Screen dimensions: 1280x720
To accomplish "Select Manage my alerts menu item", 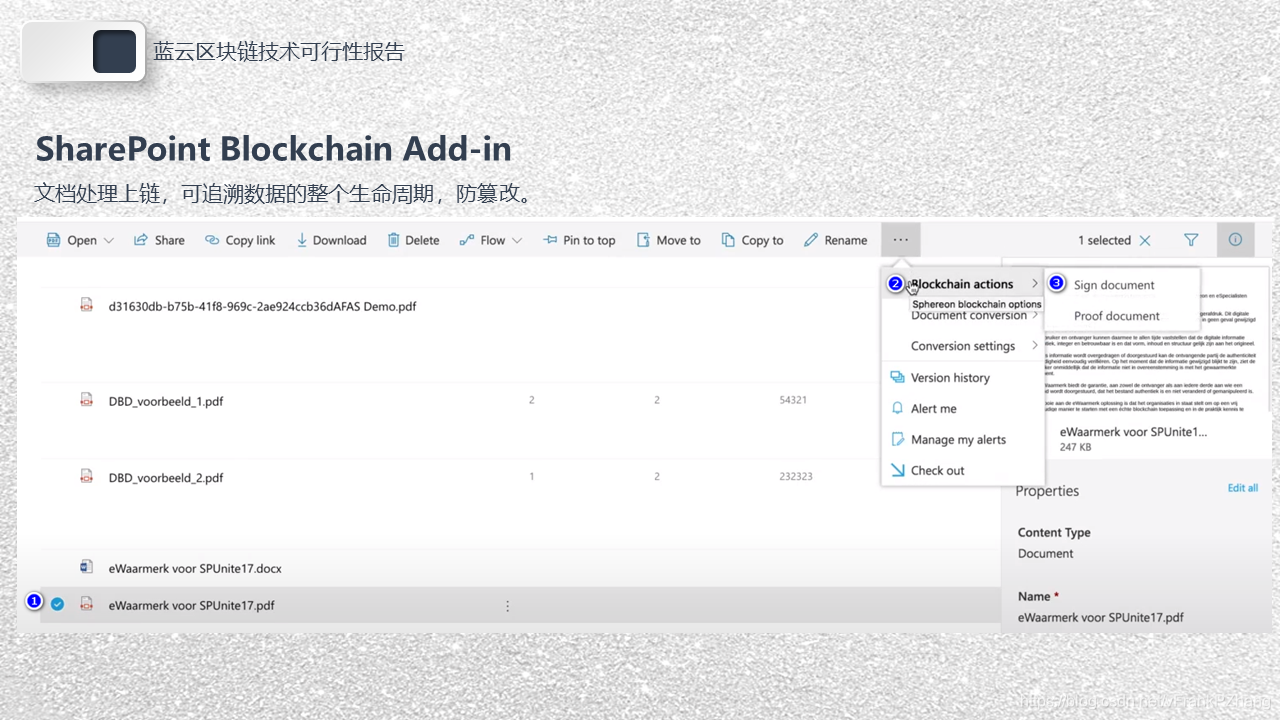I will (962, 440).
